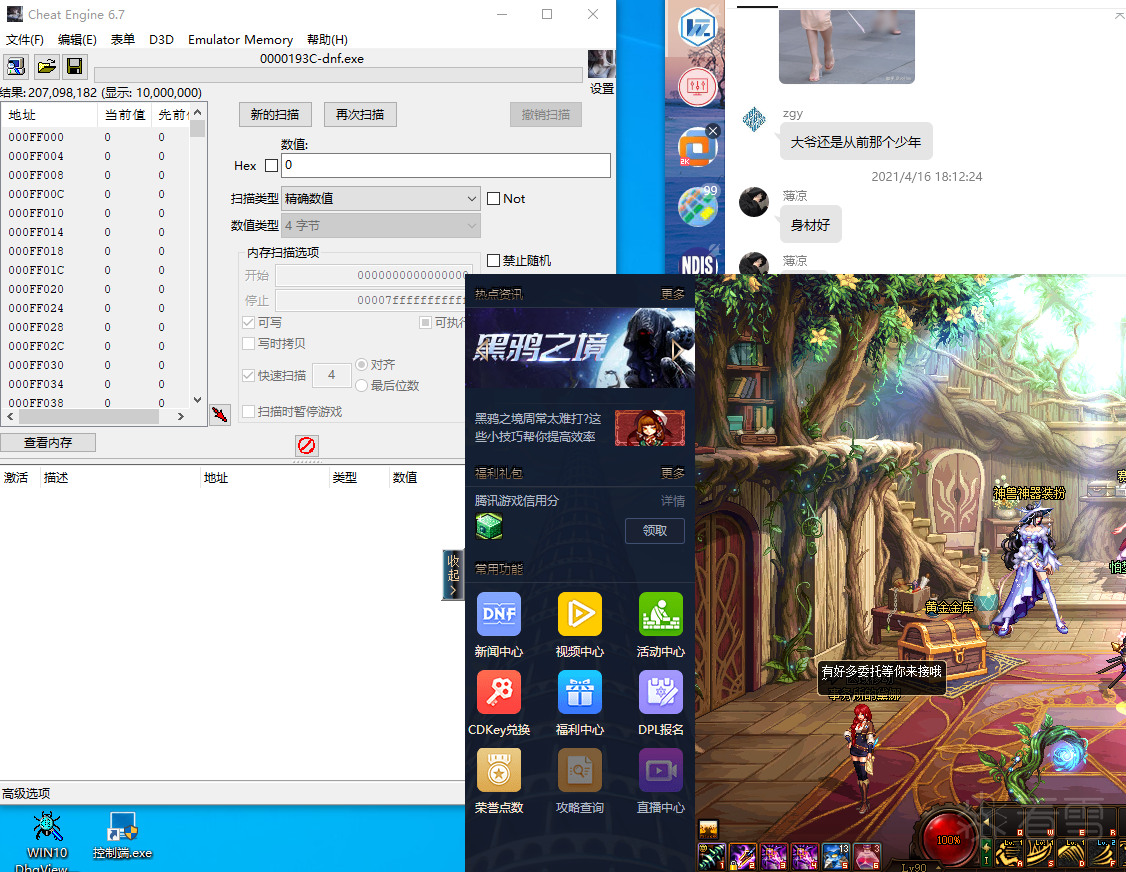1126x872 pixels.
Task: Click the green cube 腾讯游戏信用分 icon
Action: pos(489,527)
